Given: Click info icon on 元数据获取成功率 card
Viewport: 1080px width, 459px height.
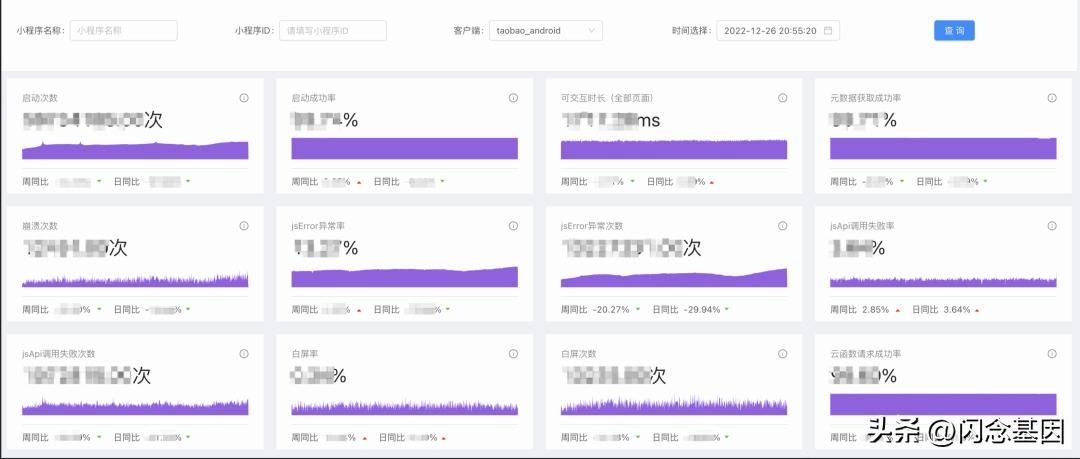Looking at the screenshot, I should 1052,98.
